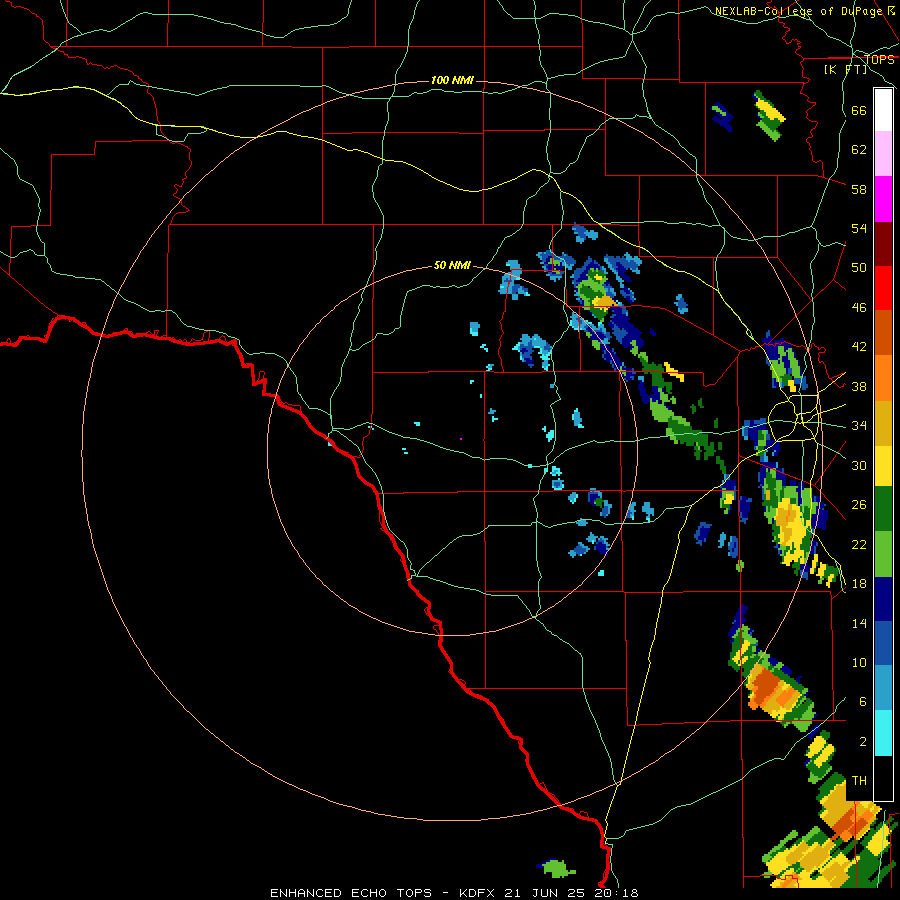The image size is (900, 900).
Task: Pick the bright red legend swatch
Action: click(883, 288)
